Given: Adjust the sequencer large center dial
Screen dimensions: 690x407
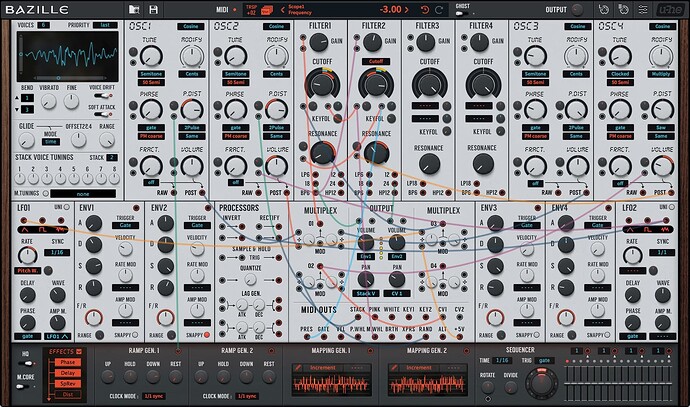Looking at the screenshot, I should click(x=541, y=382).
